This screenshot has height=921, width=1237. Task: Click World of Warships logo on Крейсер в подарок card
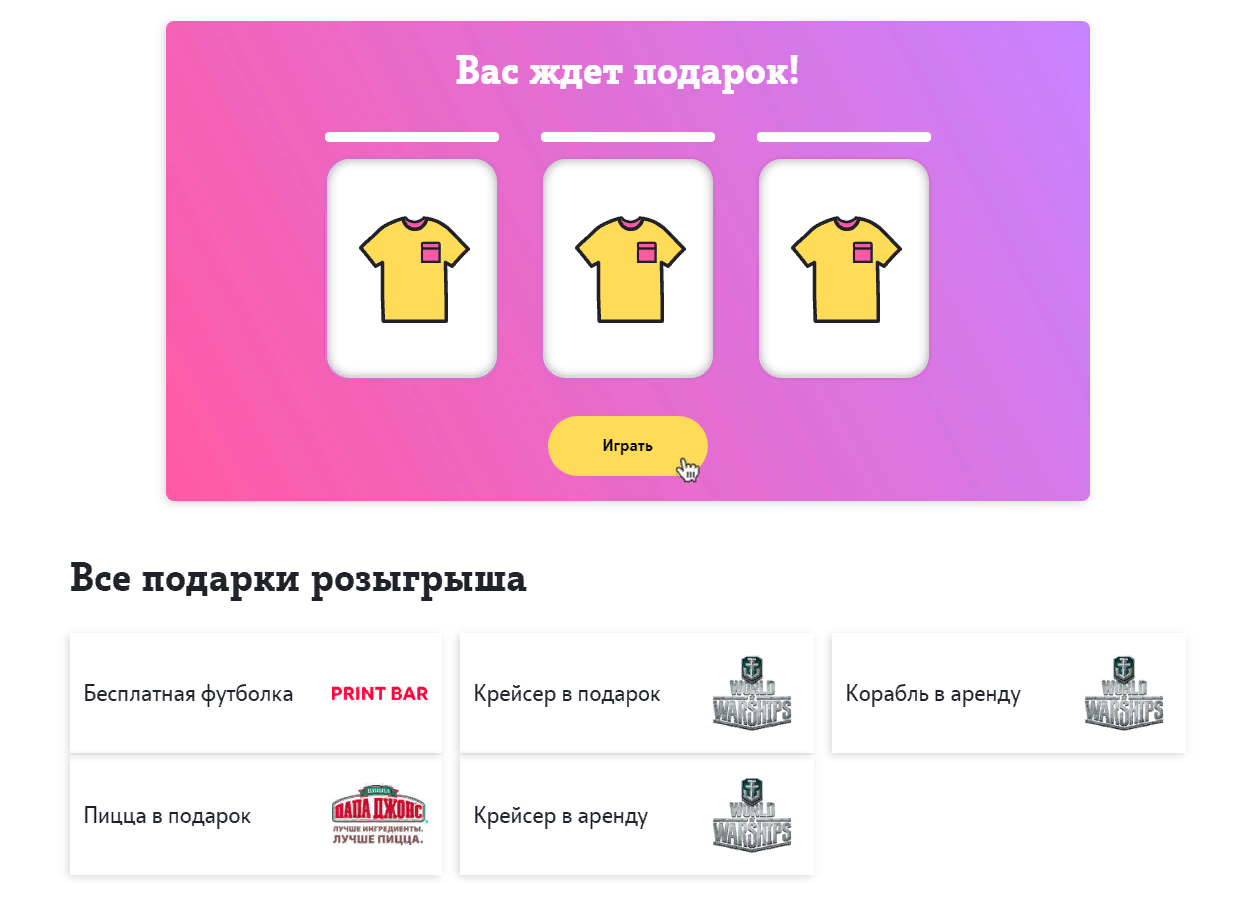[x=752, y=692]
